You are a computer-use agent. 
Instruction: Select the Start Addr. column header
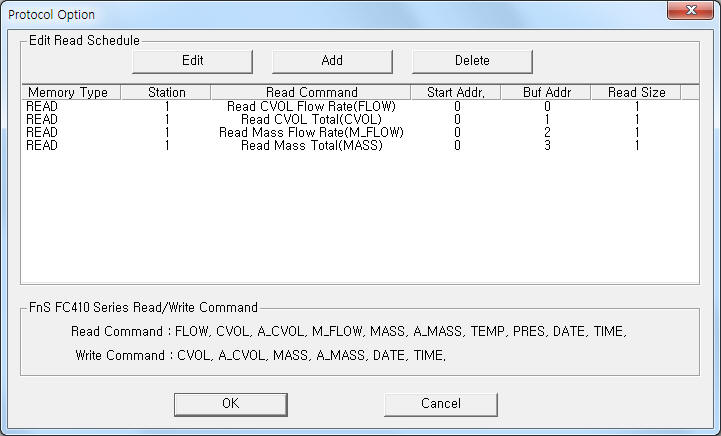tap(456, 92)
